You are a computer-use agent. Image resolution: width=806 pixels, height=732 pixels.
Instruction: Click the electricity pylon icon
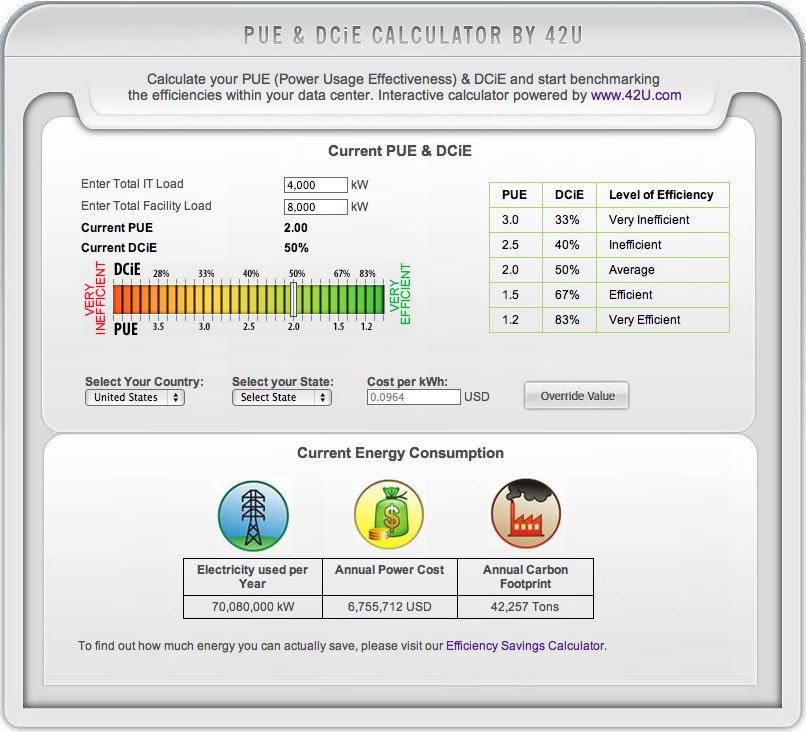(x=253, y=516)
